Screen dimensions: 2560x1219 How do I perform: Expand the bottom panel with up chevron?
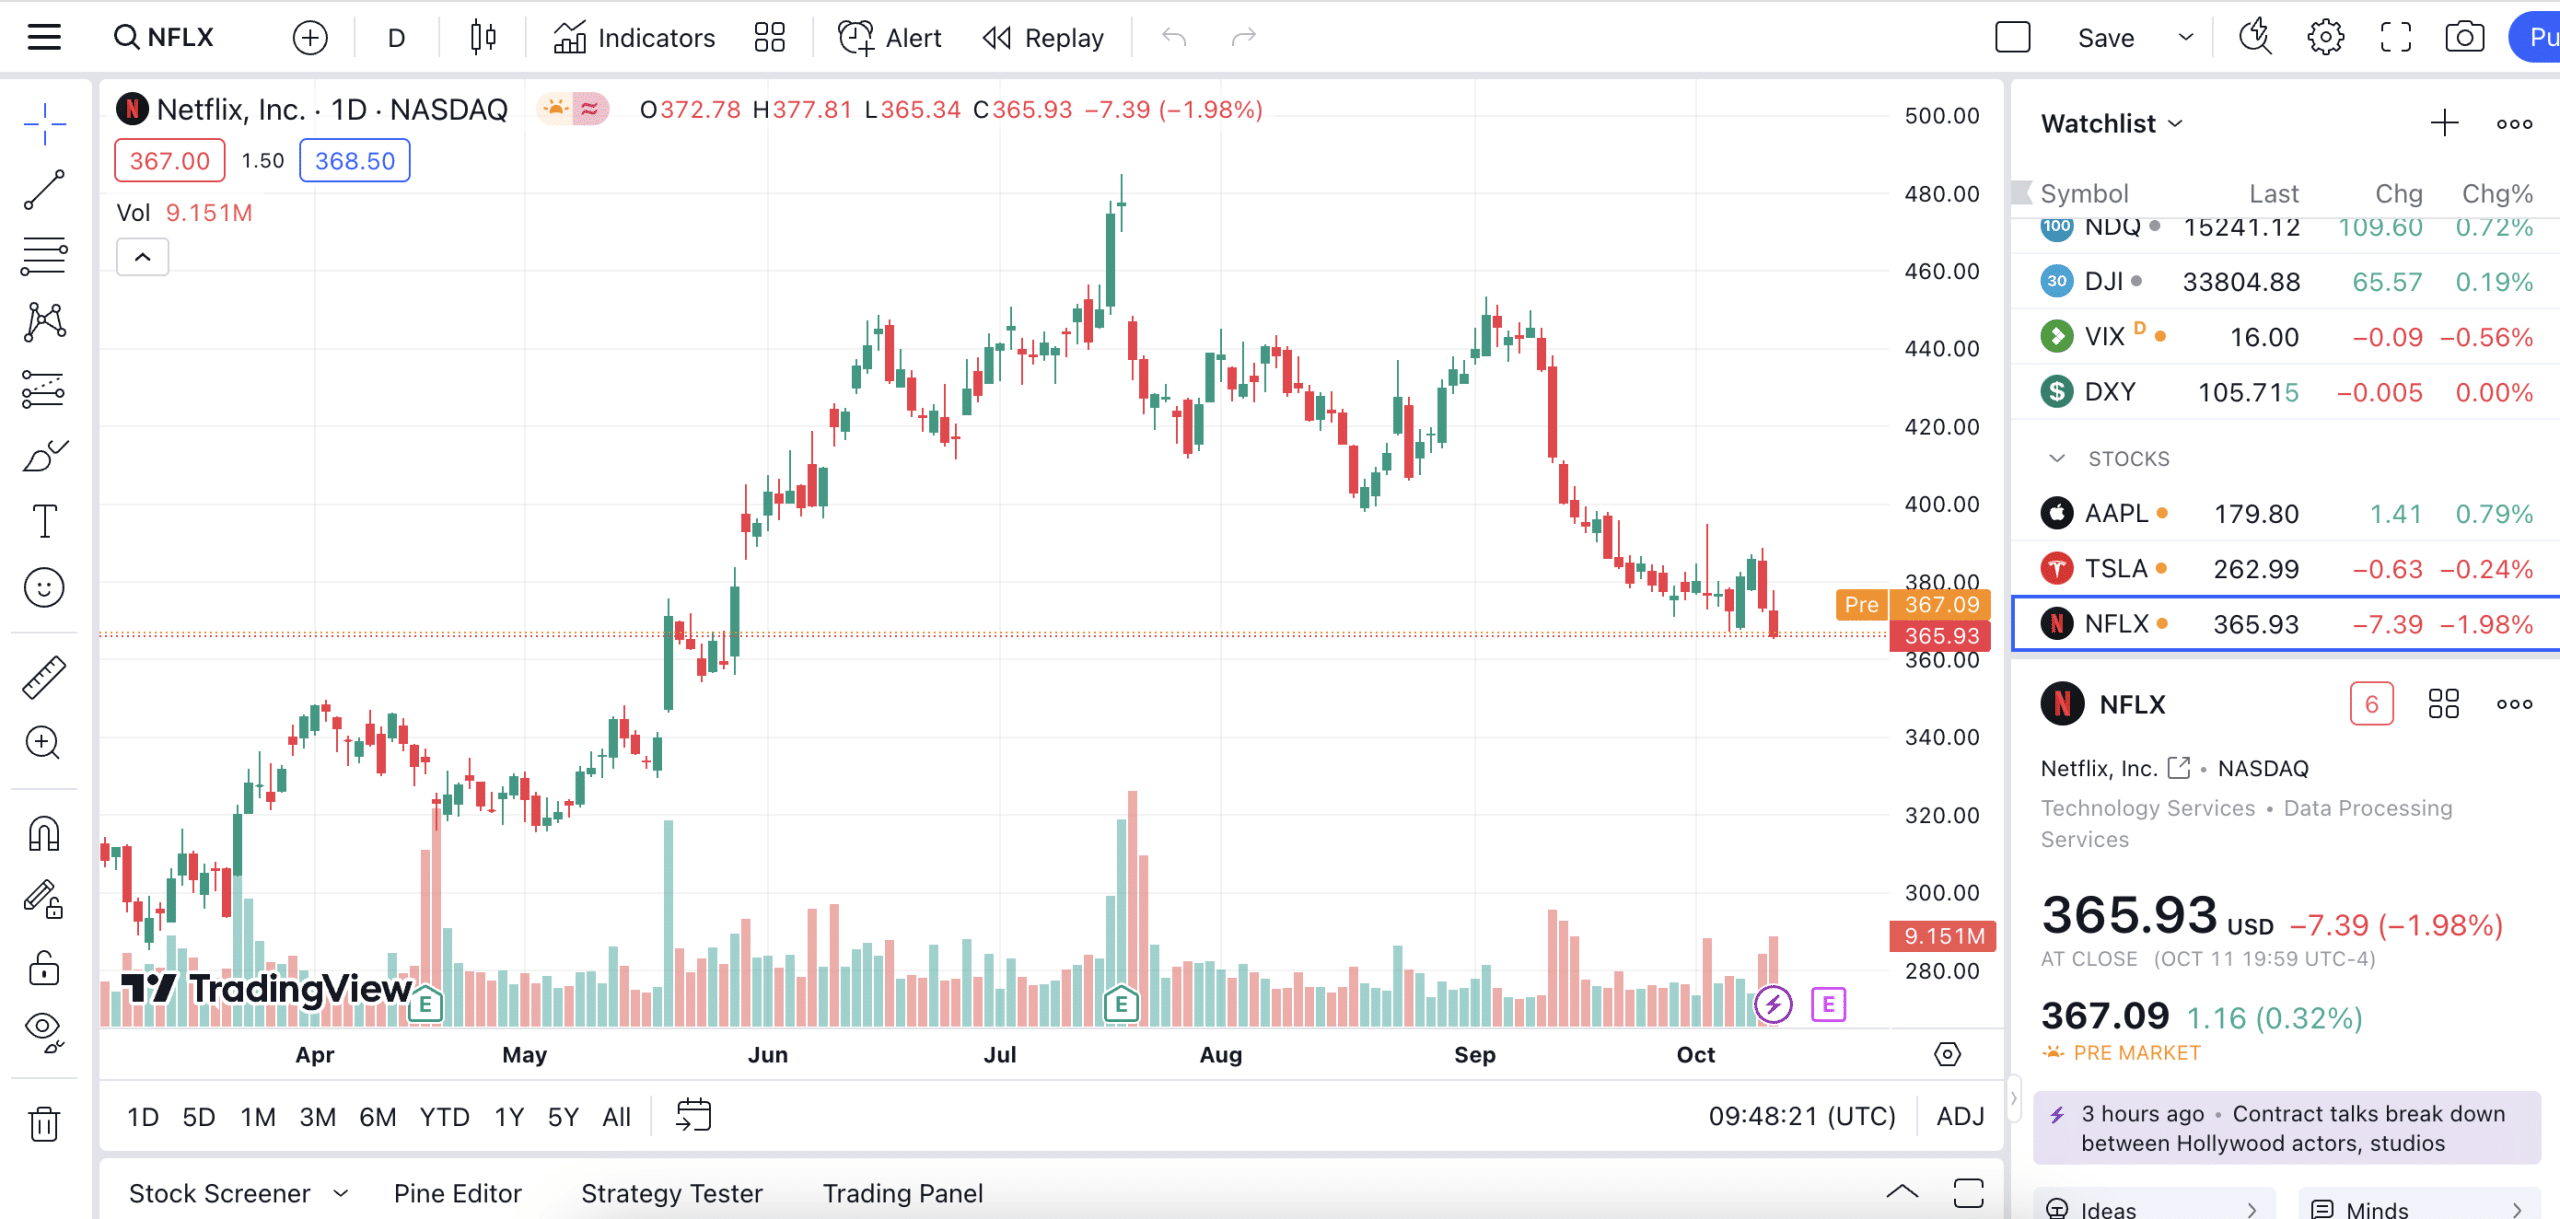pyautogui.click(x=1902, y=1192)
